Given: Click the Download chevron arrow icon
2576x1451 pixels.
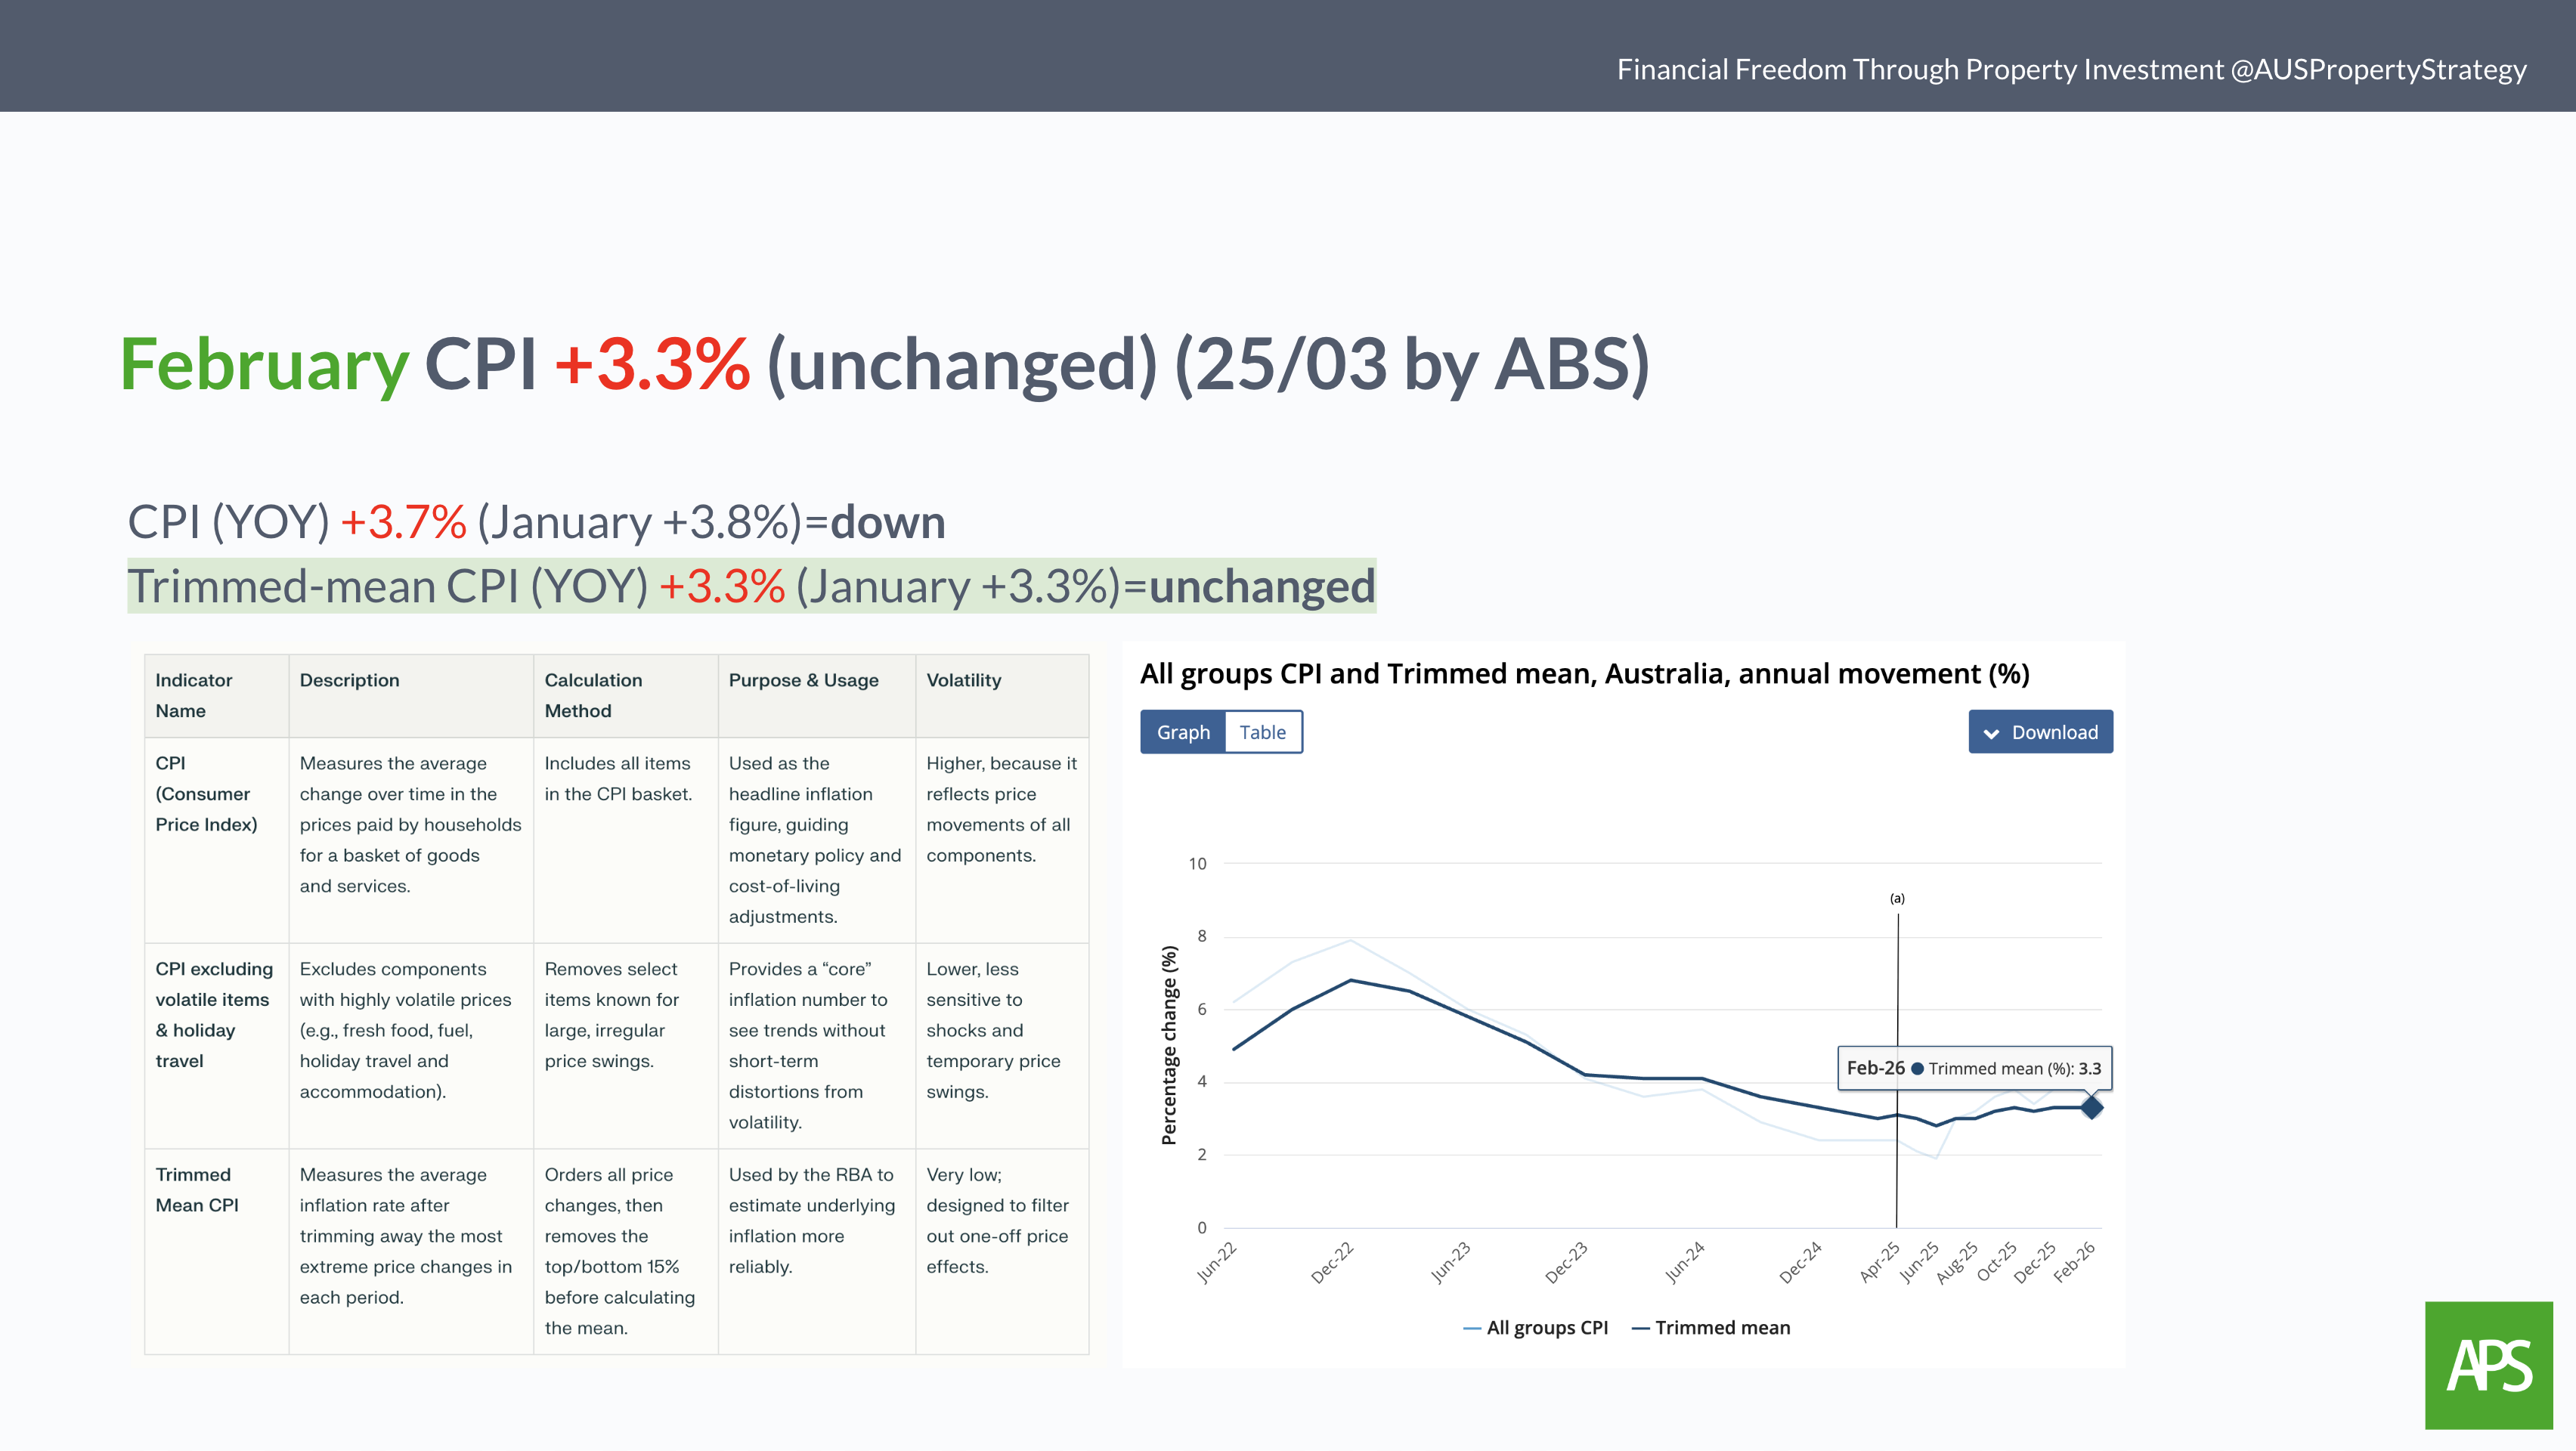Looking at the screenshot, I should 1991,733.
